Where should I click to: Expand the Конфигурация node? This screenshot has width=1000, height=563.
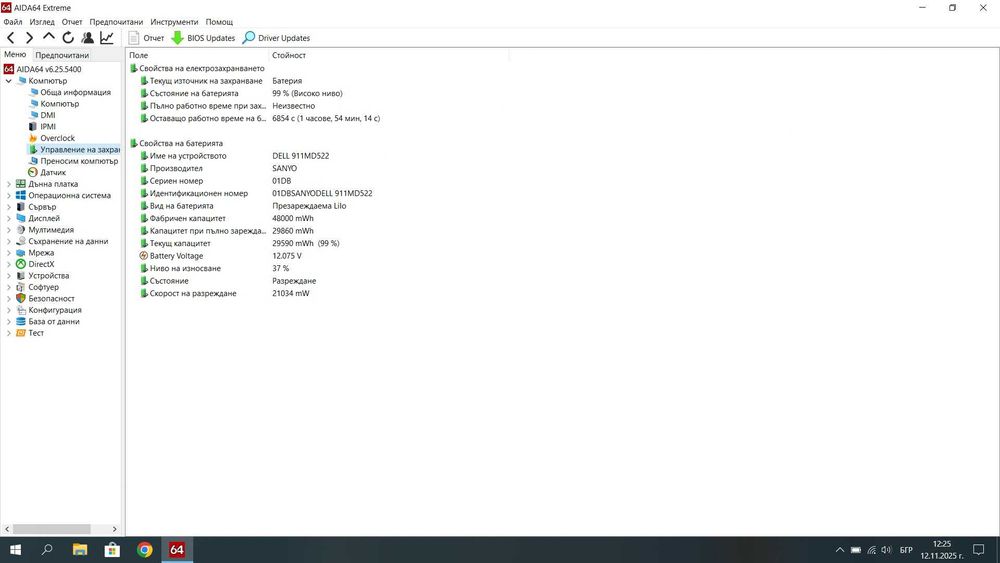pos(8,311)
